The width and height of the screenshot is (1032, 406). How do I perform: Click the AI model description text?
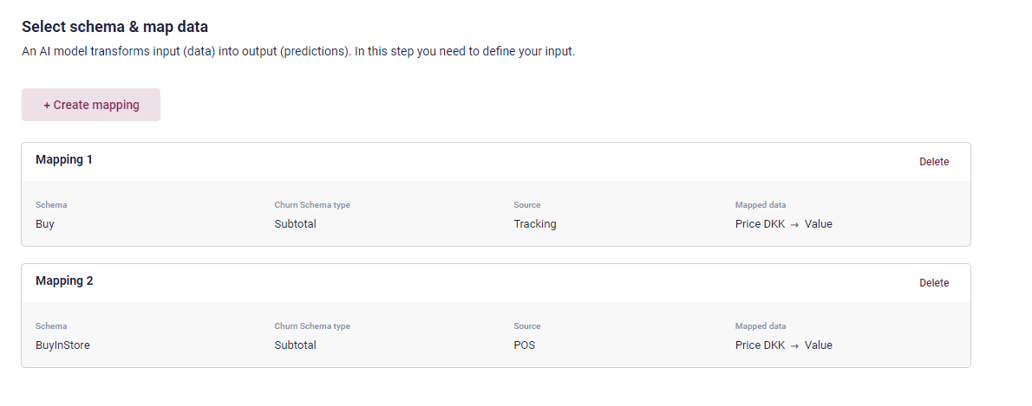[x=298, y=51]
